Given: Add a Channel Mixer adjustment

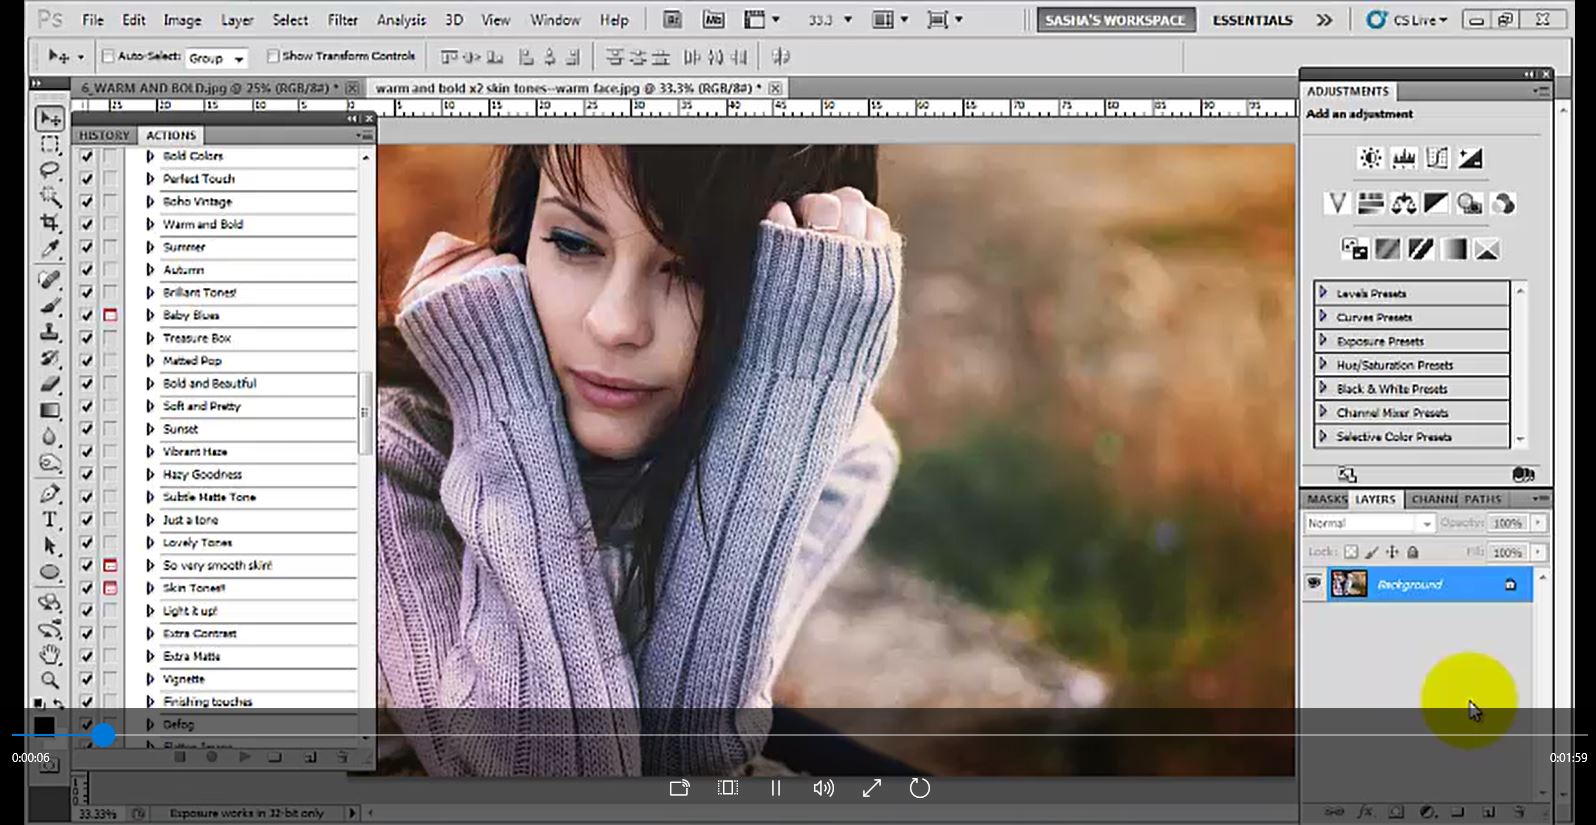Looking at the screenshot, I should (x=1502, y=204).
